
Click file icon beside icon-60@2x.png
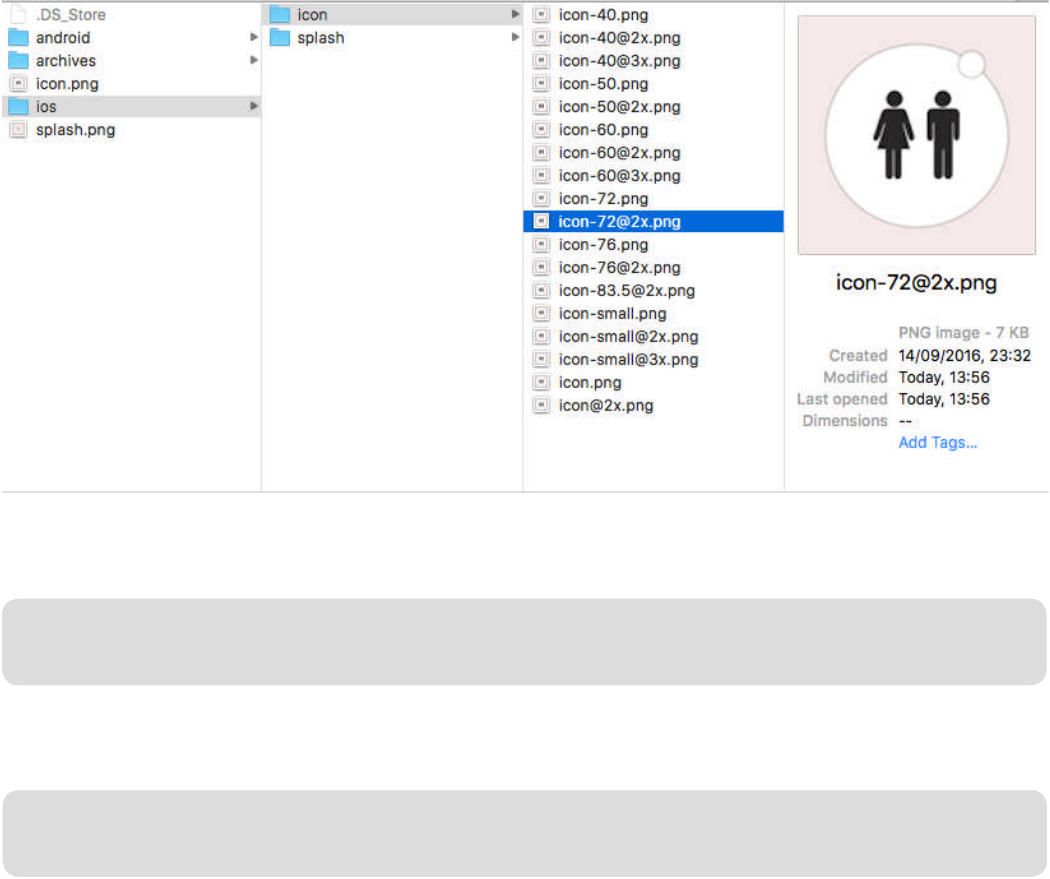[541, 153]
